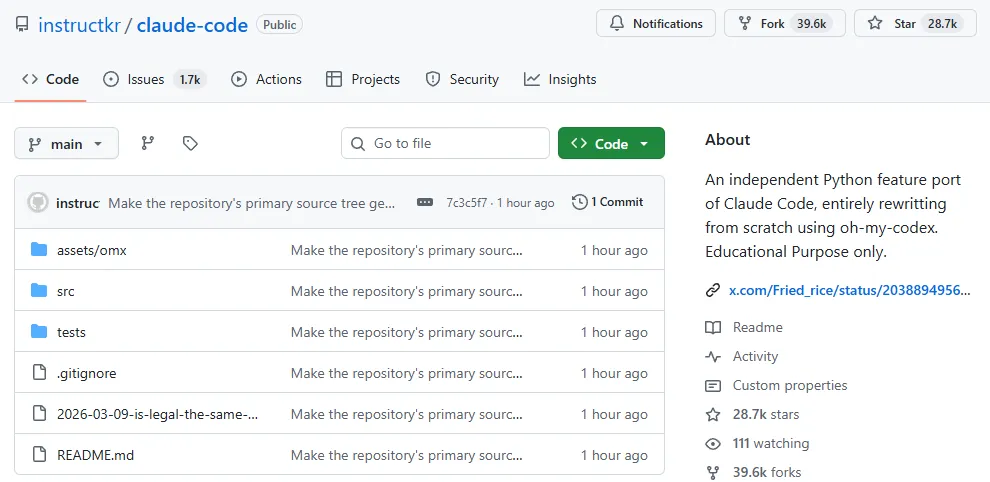The width and height of the screenshot is (990, 482).
Task: Click the repository book icon beside instructkr
Action: (x=22, y=25)
